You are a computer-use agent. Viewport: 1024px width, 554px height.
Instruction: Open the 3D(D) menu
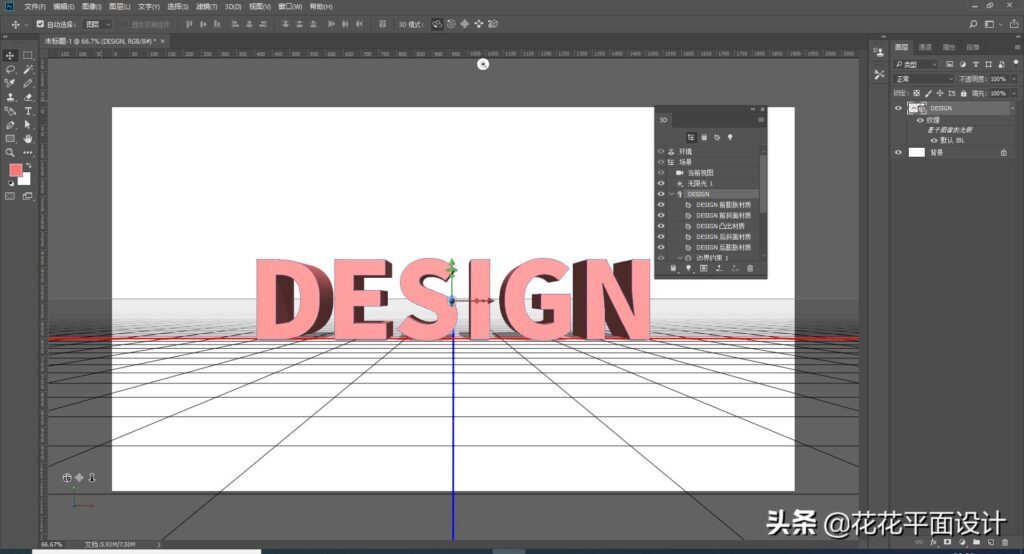click(233, 7)
